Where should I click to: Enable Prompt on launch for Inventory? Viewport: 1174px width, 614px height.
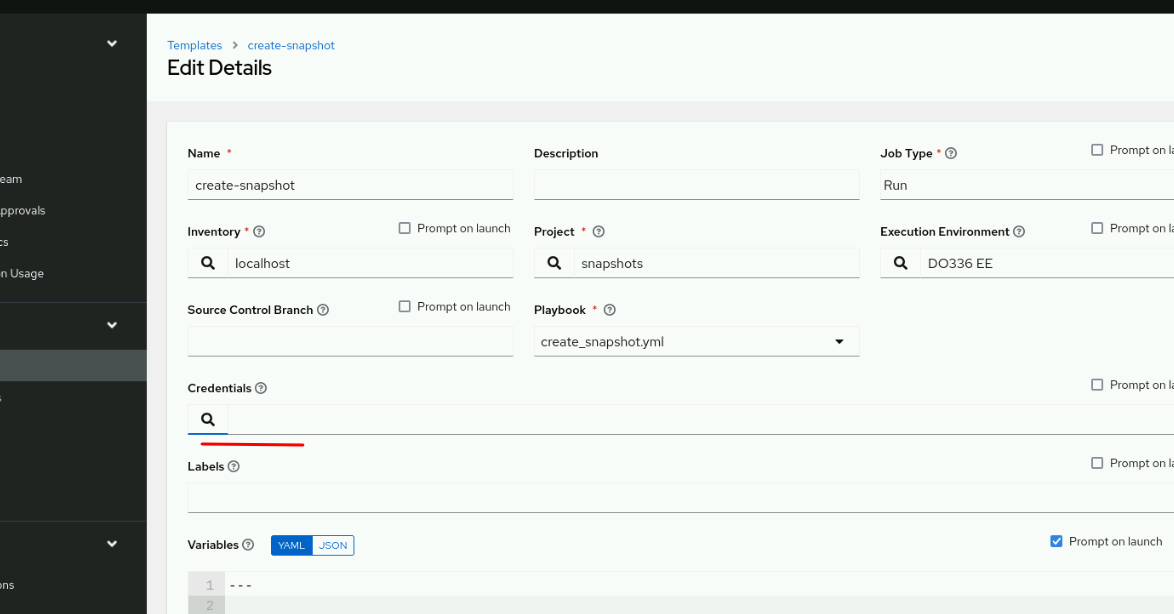[405, 228]
